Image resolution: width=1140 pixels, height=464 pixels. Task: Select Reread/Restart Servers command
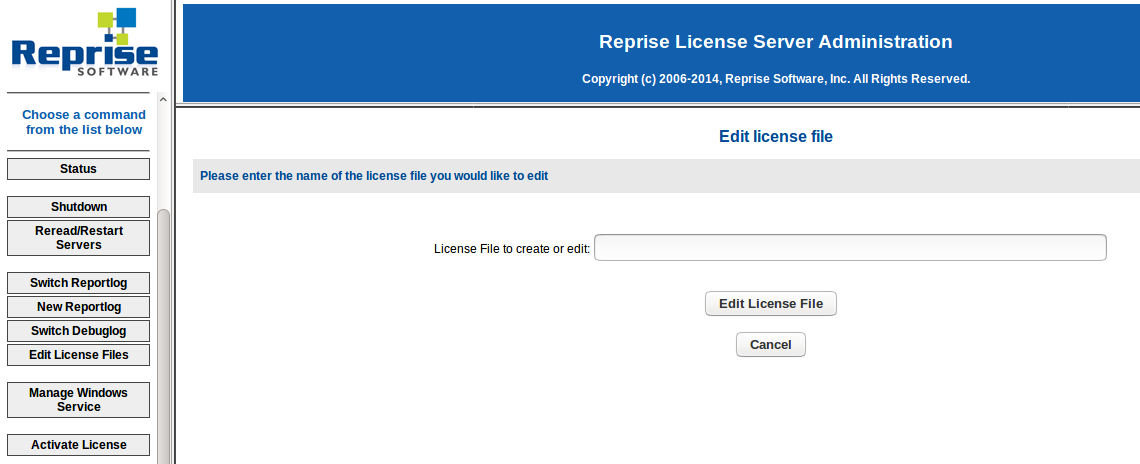point(79,238)
